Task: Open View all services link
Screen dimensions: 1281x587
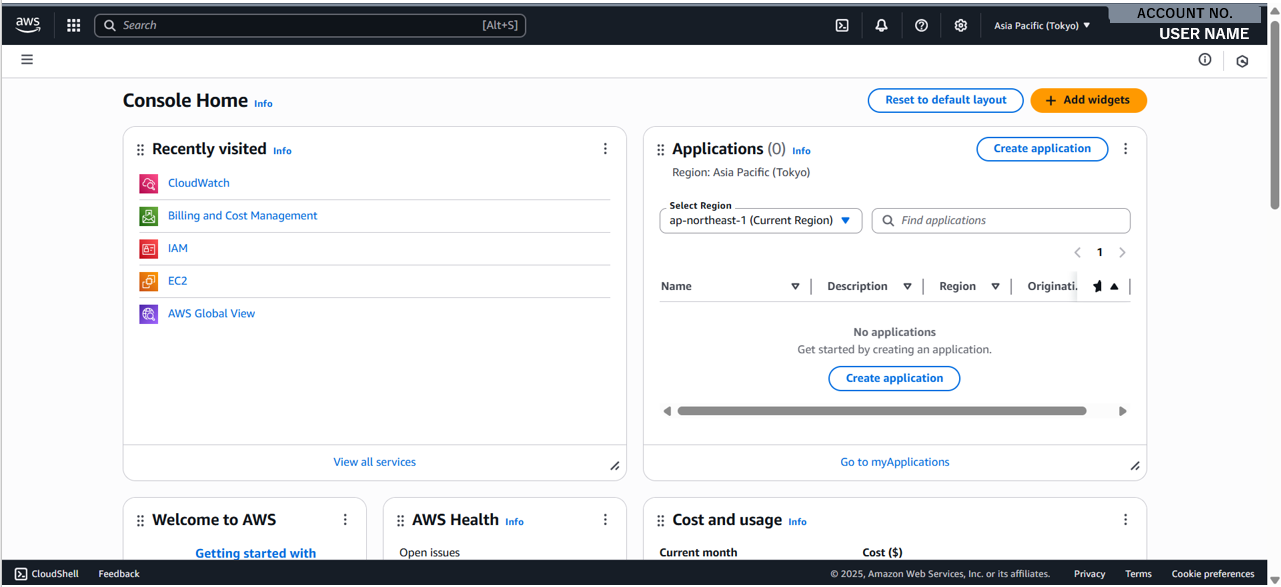Action: (374, 462)
